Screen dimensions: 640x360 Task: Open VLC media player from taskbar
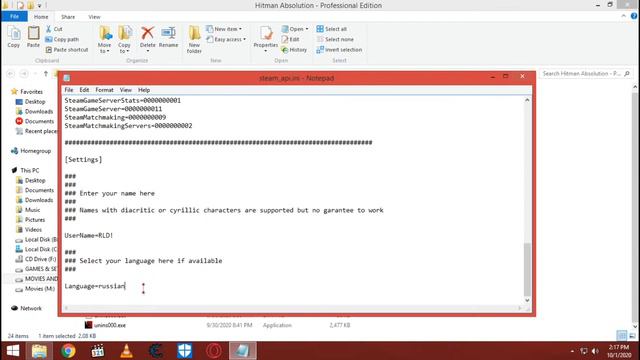click(127, 351)
